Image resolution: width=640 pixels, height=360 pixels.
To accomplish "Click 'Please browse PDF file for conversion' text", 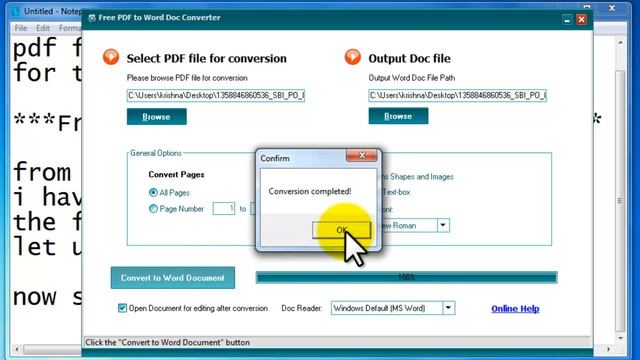I will tap(187, 78).
